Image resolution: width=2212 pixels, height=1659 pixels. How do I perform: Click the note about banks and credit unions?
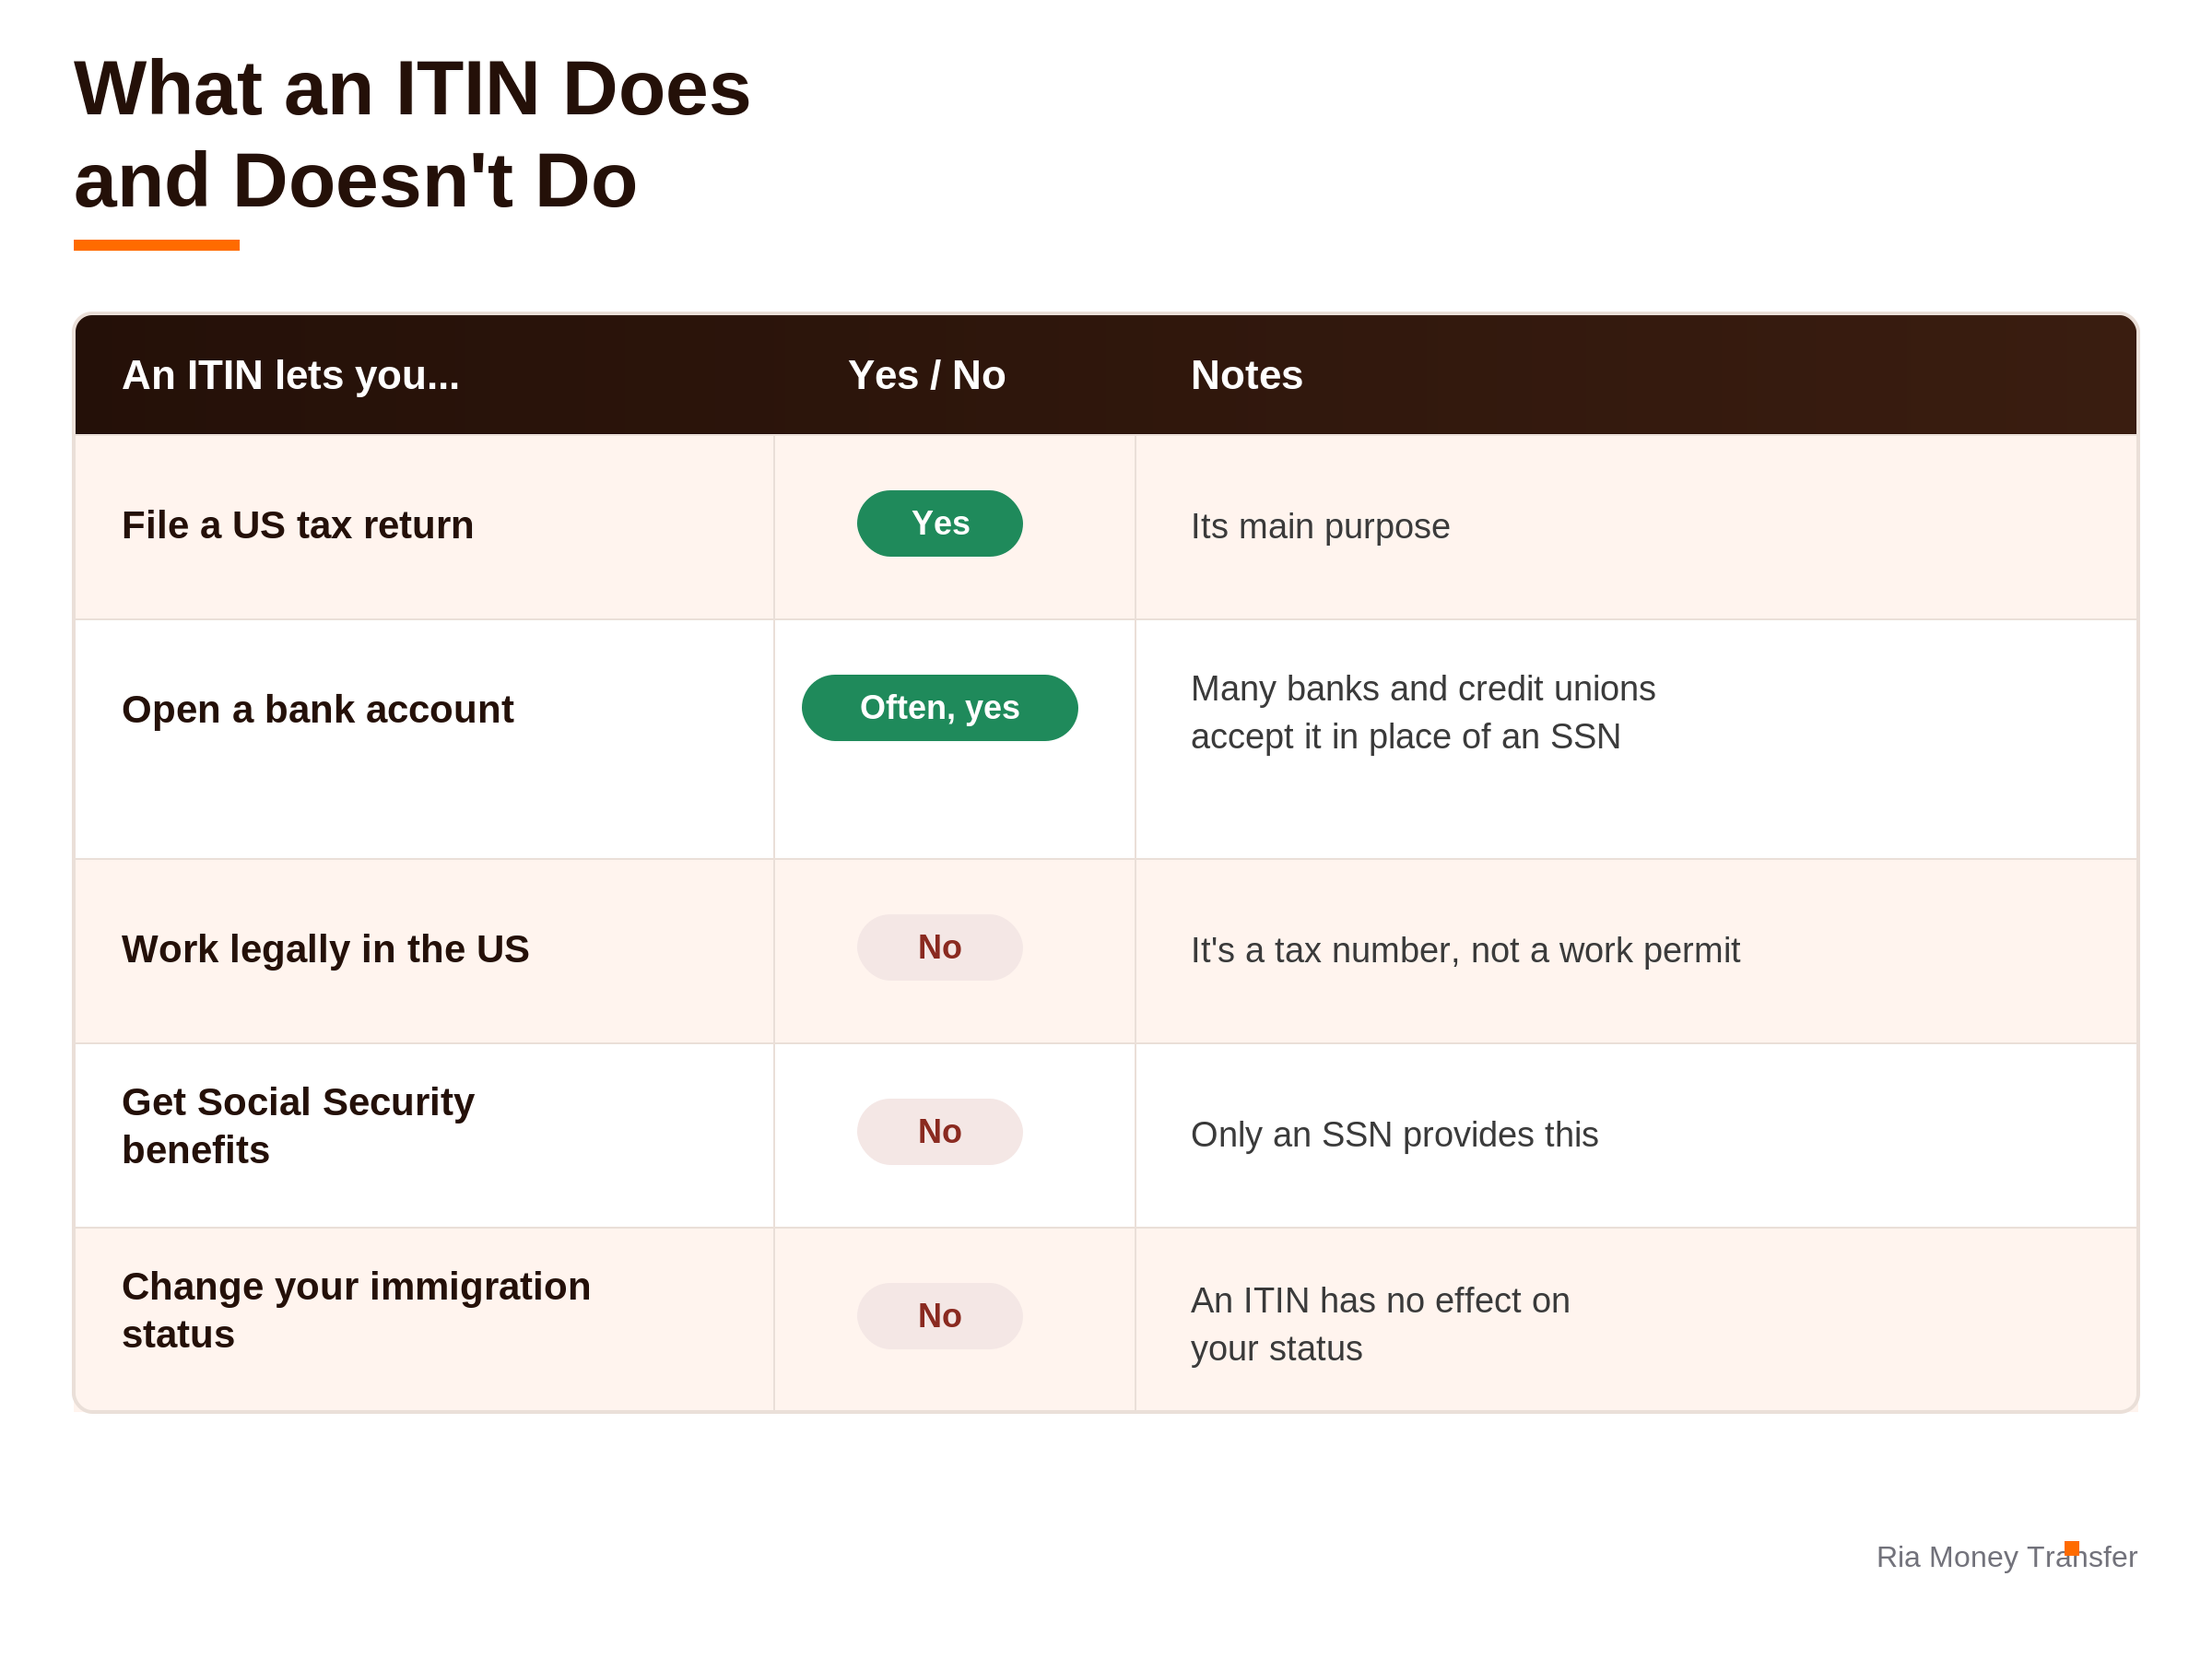tap(1423, 712)
